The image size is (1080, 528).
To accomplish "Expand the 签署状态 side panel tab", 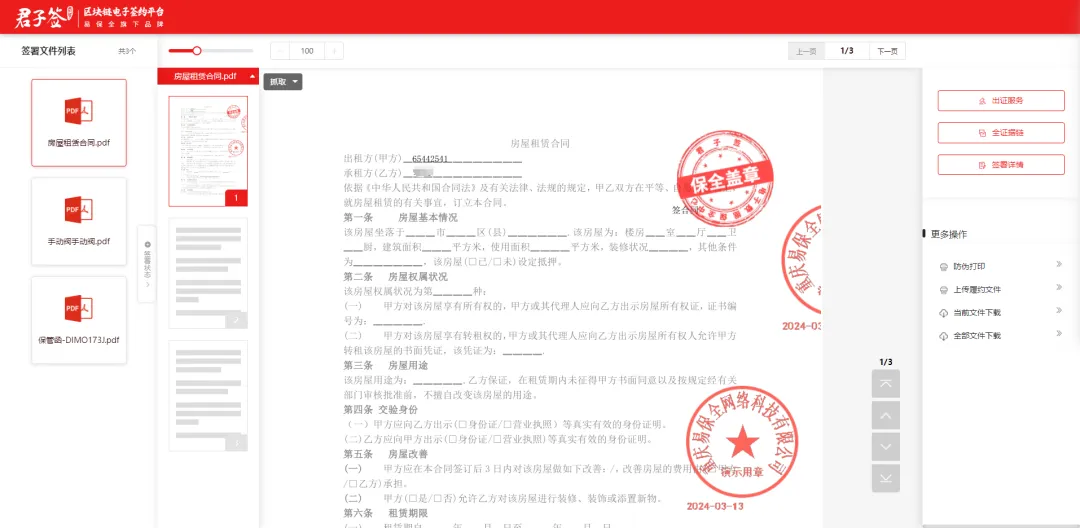I will [x=147, y=264].
